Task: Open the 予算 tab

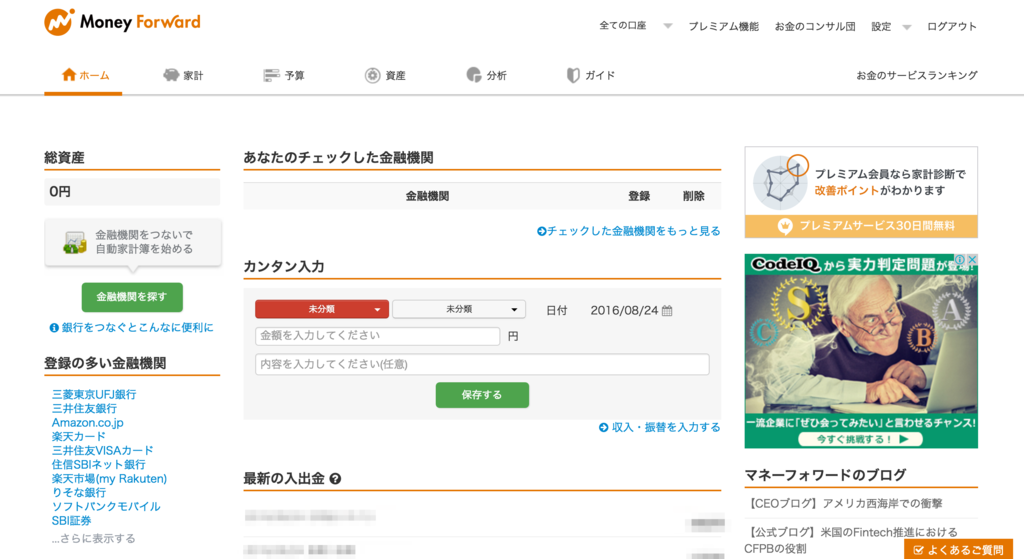Action: tap(283, 75)
